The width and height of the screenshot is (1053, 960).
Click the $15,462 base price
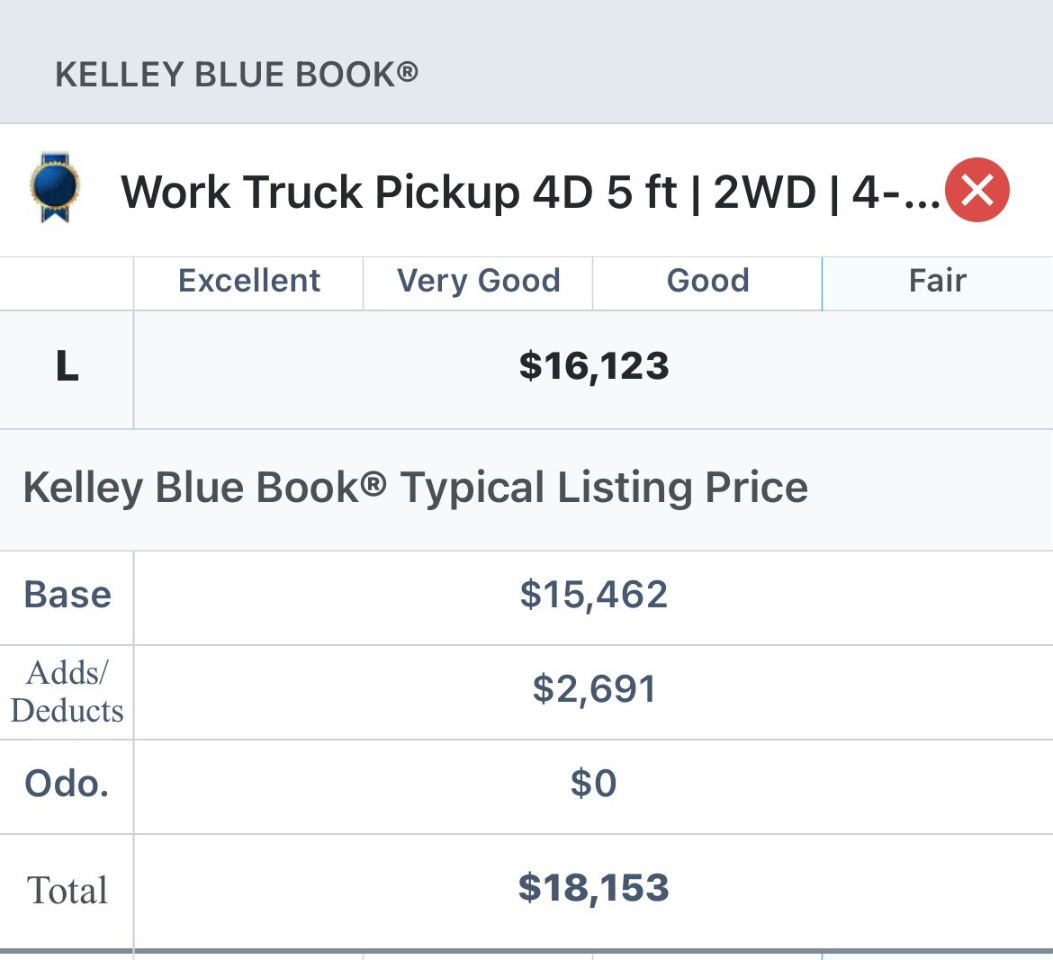click(x=593, y=595)
